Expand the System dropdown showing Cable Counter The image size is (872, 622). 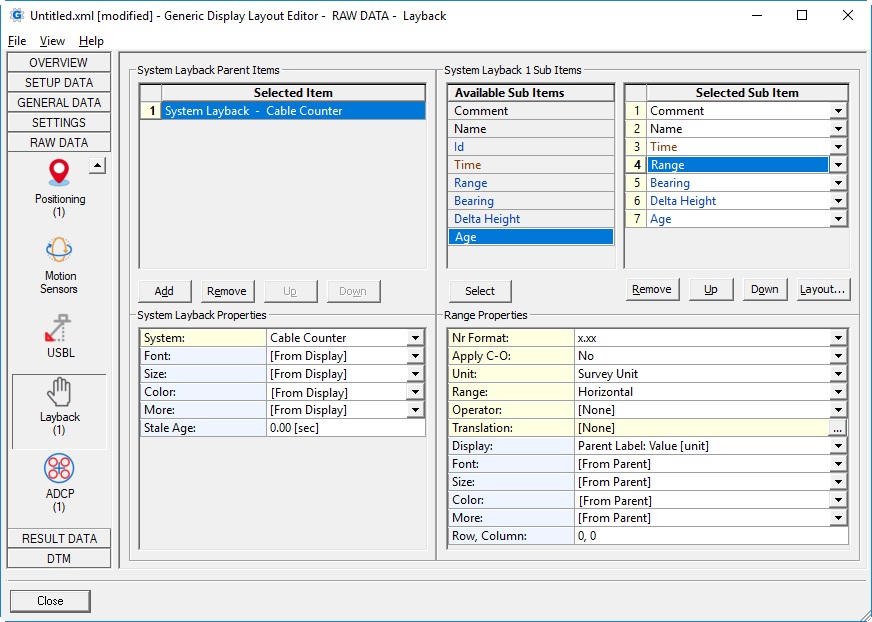click(x=415, y=338)
